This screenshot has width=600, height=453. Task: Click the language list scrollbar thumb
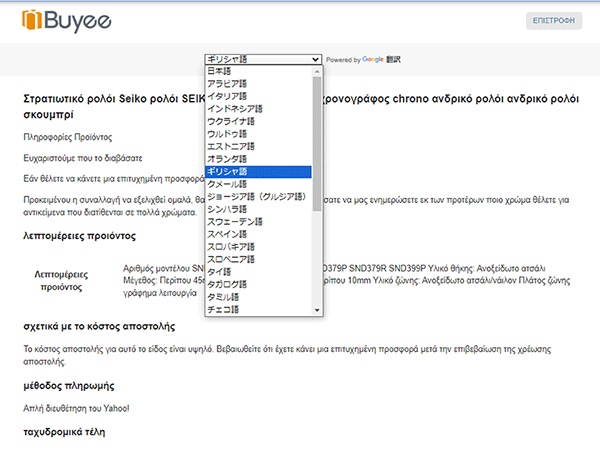tap(317, 144)
